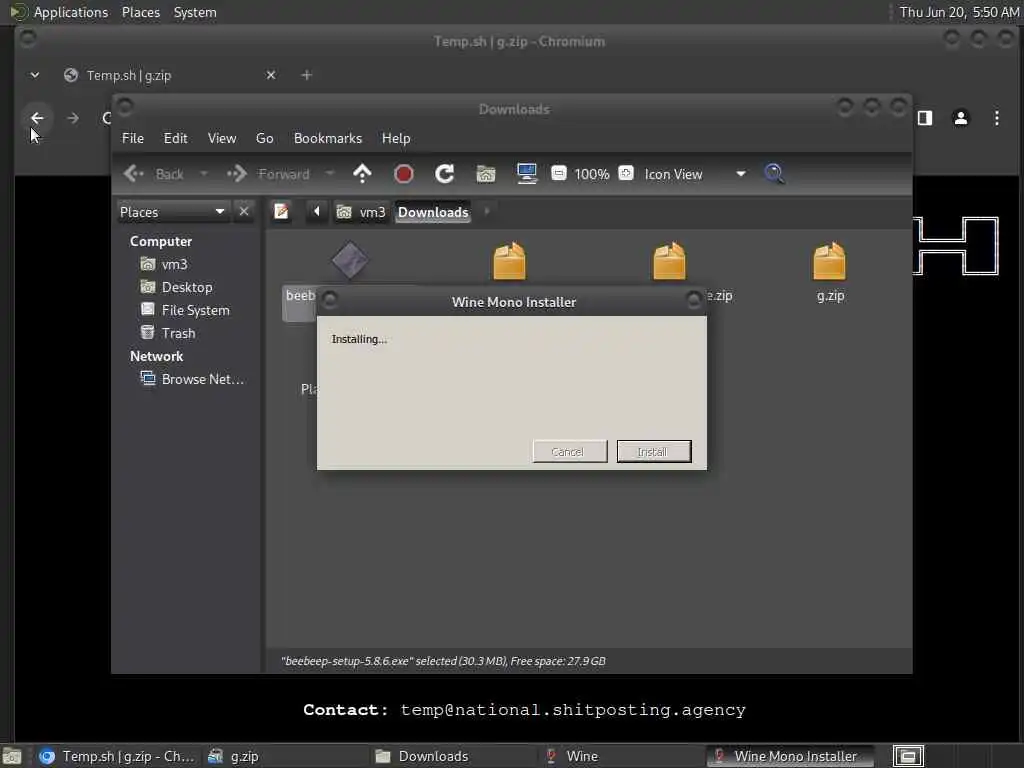Click the right path scroll arrow
Screen dimensions: 1024x768
coord(487,212)
